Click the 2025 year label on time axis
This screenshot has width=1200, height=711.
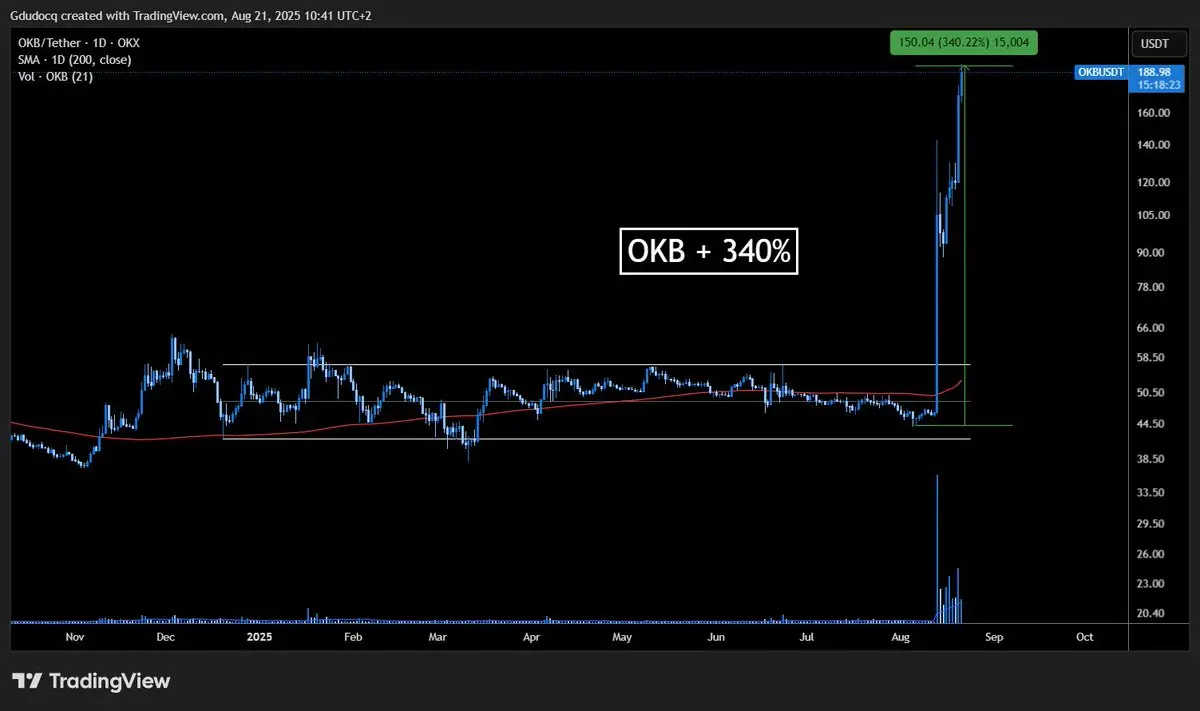coord(259,636)
